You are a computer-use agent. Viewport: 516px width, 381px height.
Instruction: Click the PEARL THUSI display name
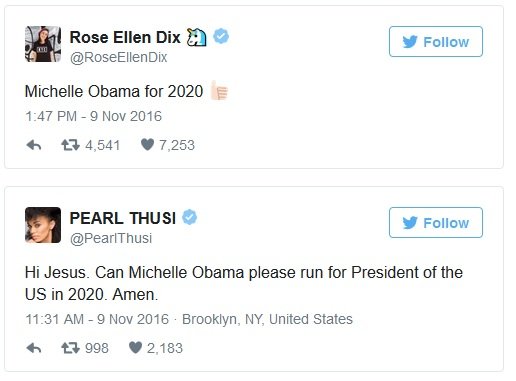pos(123,218)
